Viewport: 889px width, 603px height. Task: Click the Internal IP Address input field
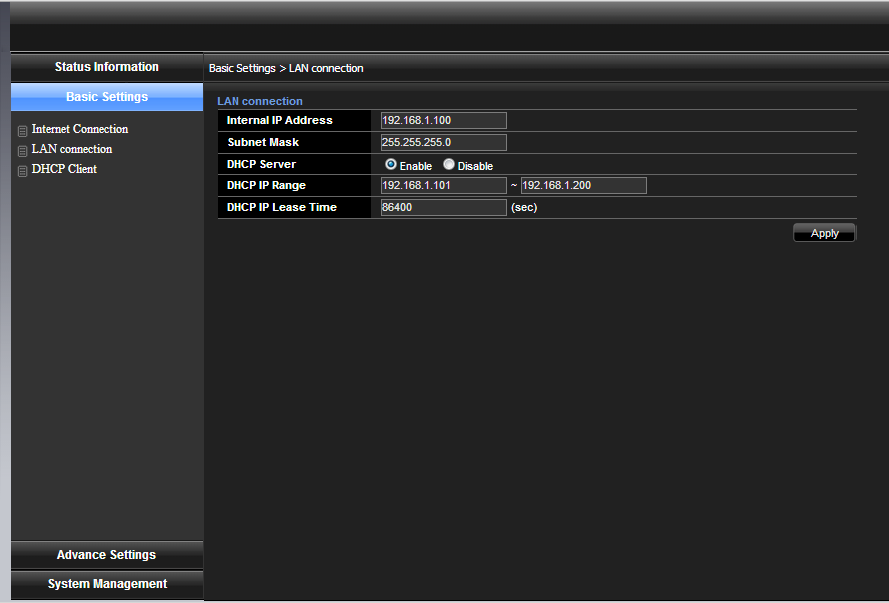[444, 120]
